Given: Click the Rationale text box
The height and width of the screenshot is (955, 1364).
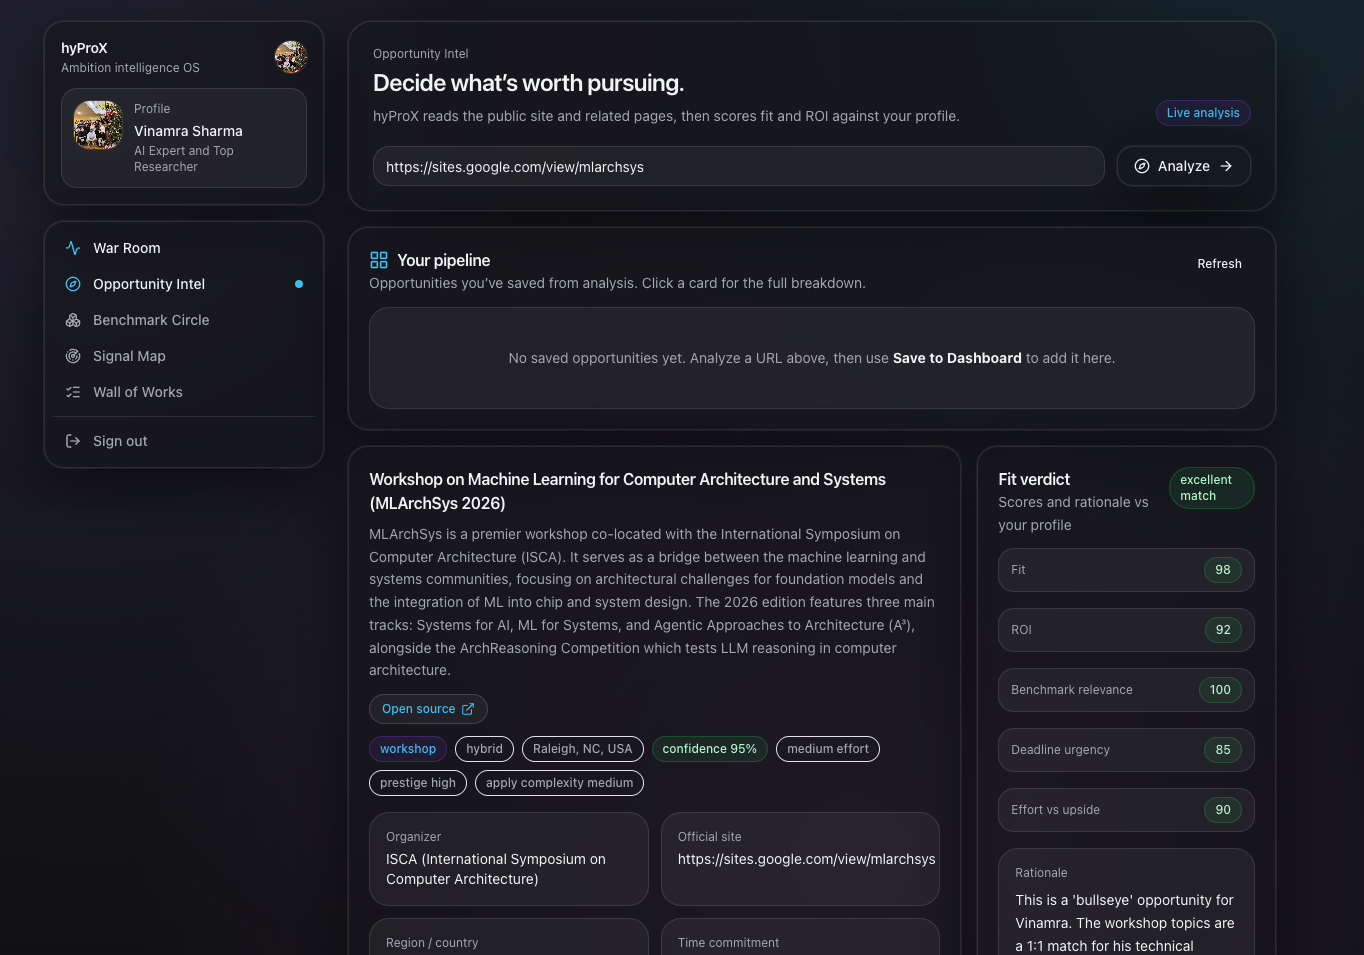Looking at the screenshot, I should (x=1126, y=902).
